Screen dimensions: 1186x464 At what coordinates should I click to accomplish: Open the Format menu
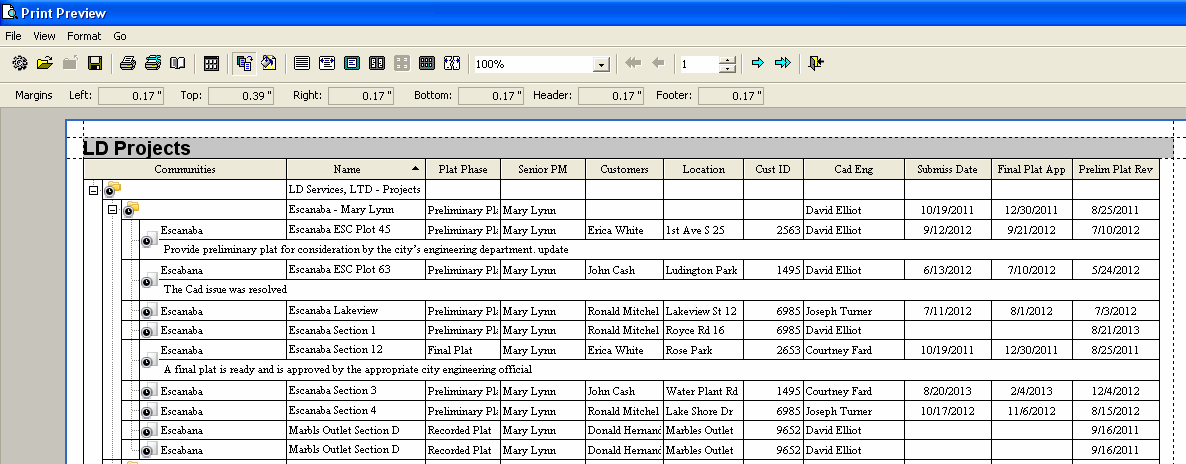coord(84,36)
